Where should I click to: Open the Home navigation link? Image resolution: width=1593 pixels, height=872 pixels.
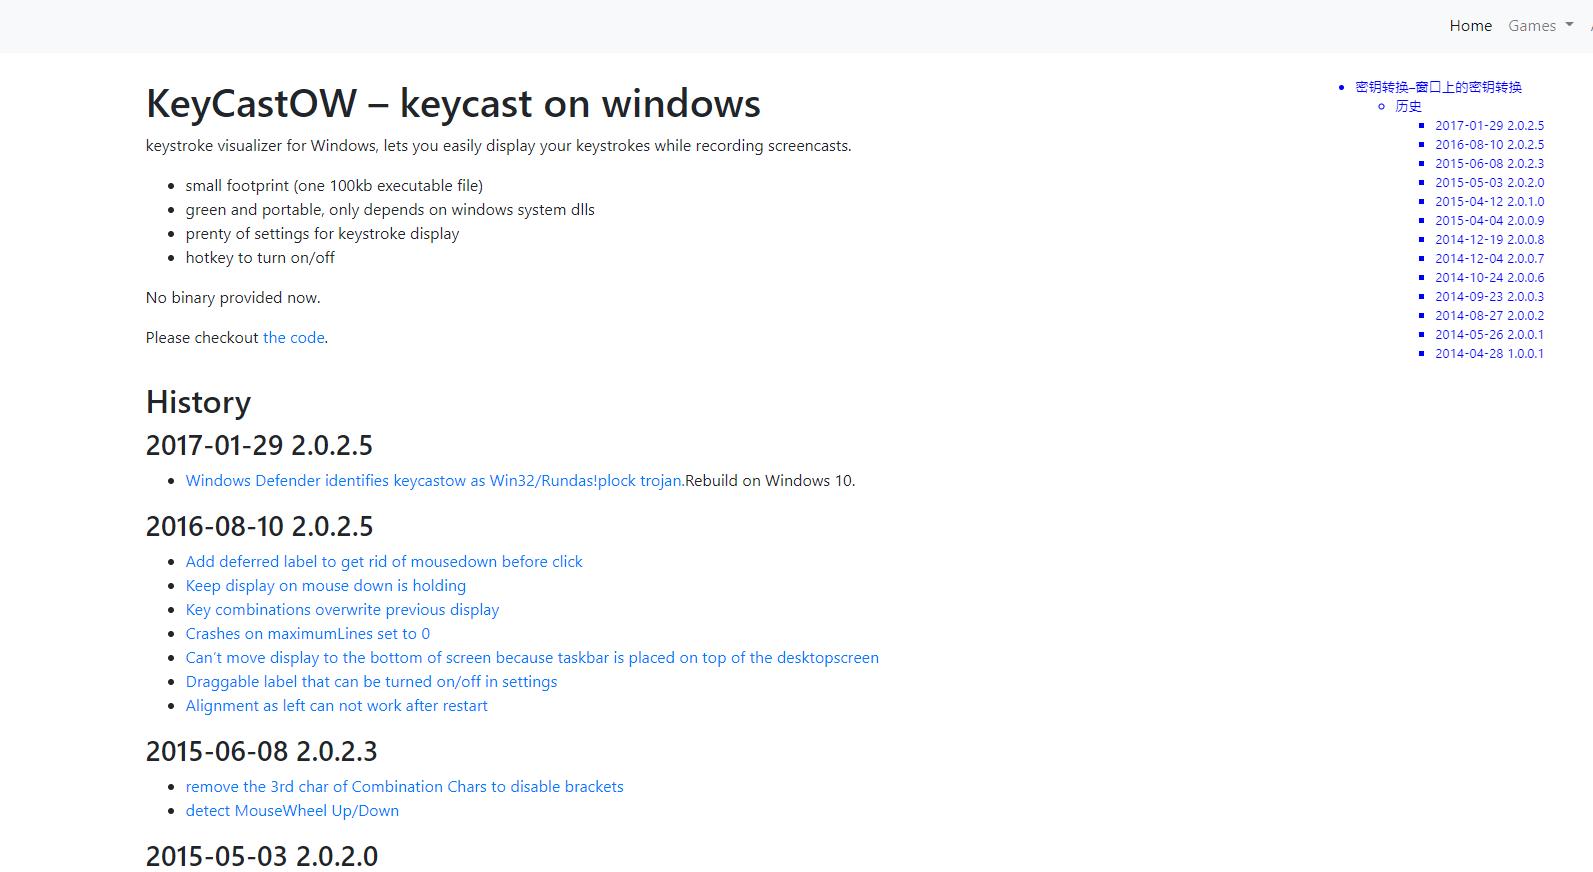(1470, 26)
